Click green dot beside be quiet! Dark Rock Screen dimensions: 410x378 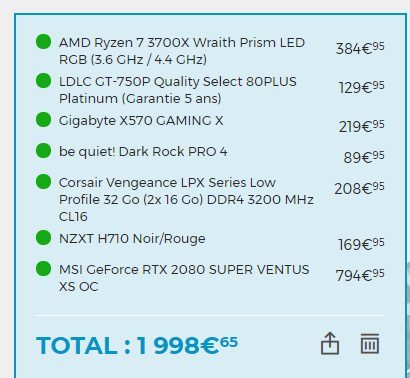point(43,151)
